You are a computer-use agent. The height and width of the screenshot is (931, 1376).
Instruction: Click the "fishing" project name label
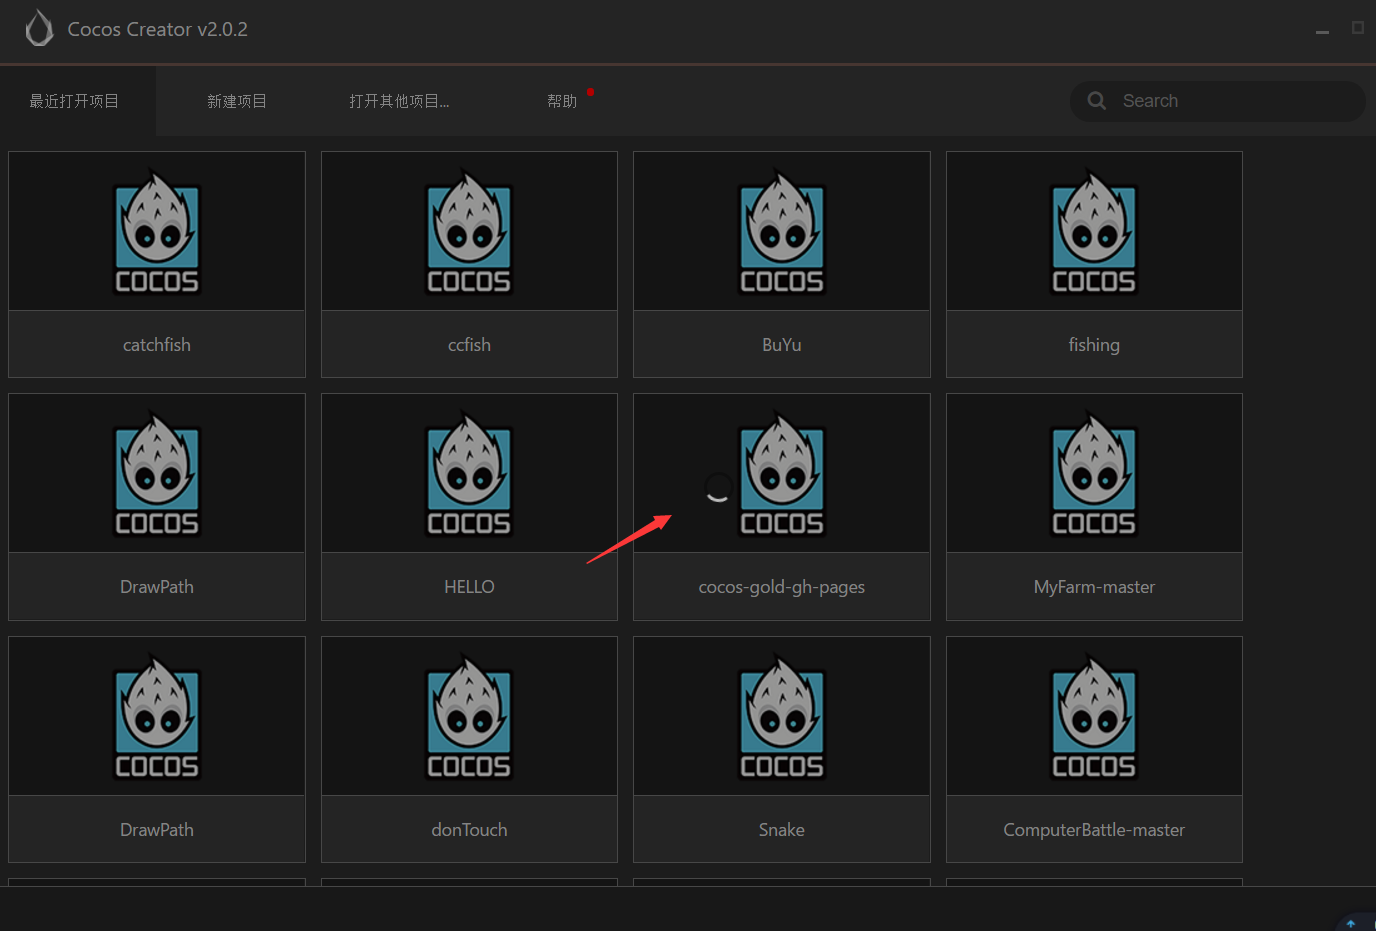pos(1094,345)
